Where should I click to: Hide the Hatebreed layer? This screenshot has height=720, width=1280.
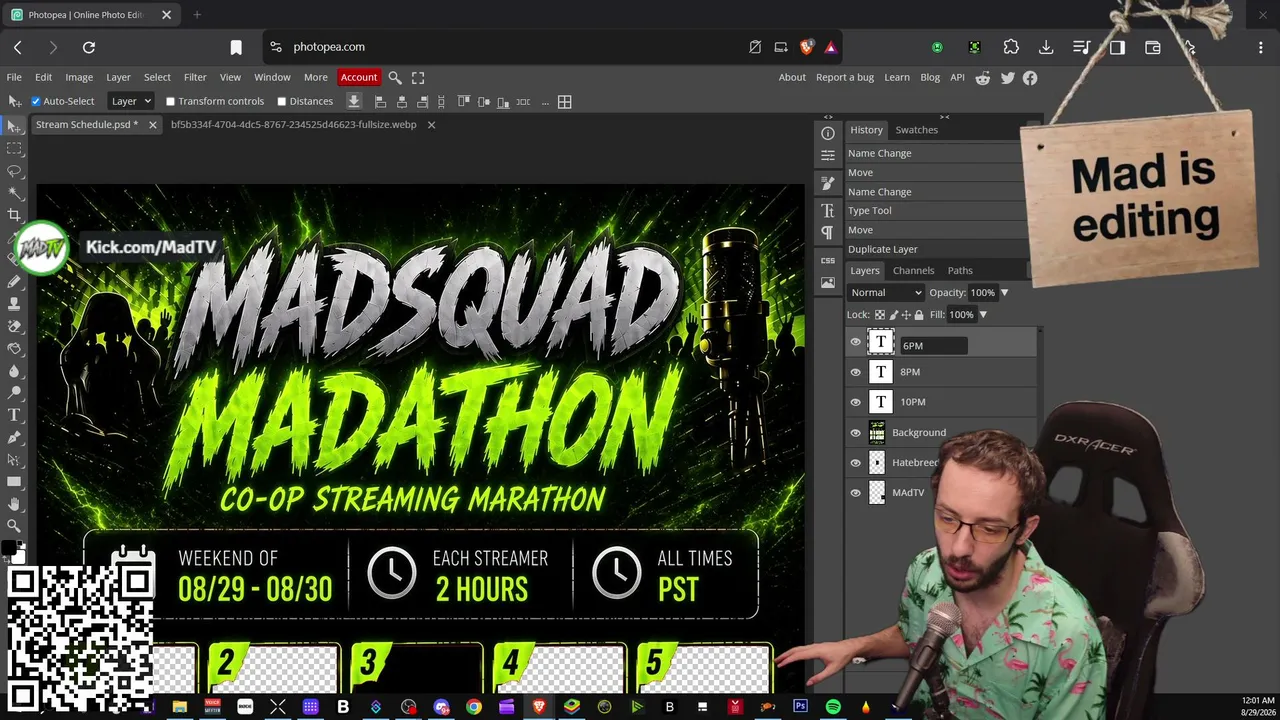(855, 463)
